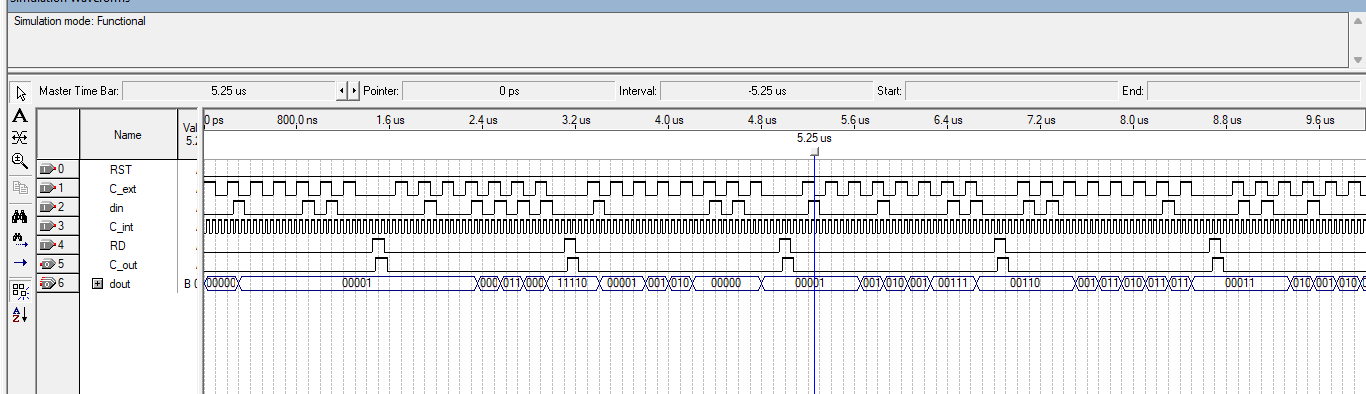Click the 9.6 us time scale label
This screenshot has height=394, width=1366.
tap(1320, 120)
